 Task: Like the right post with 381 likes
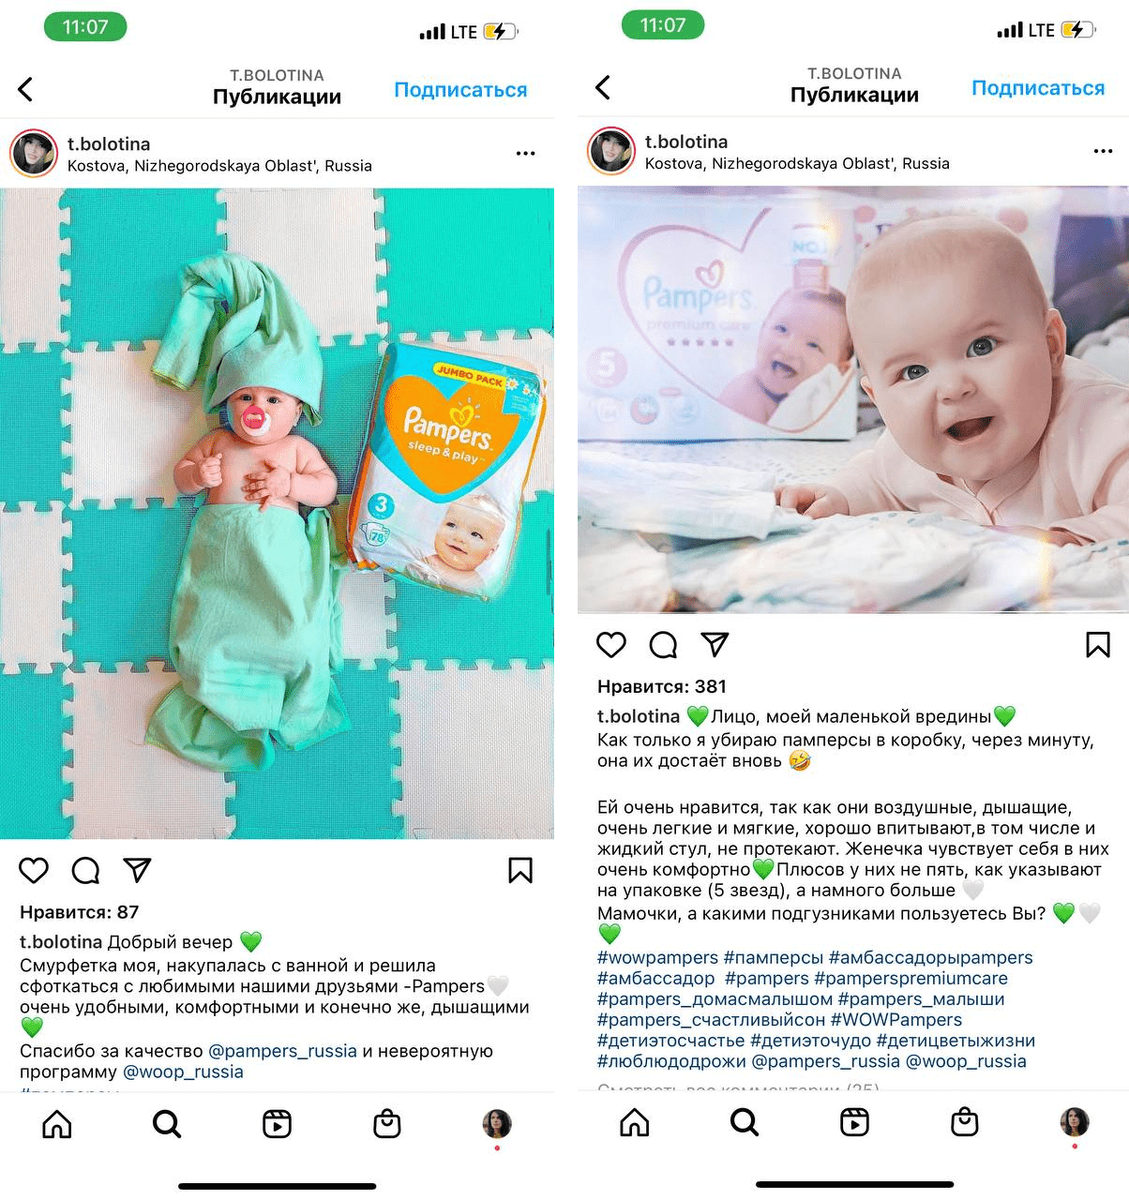click(x=611, y=645)
